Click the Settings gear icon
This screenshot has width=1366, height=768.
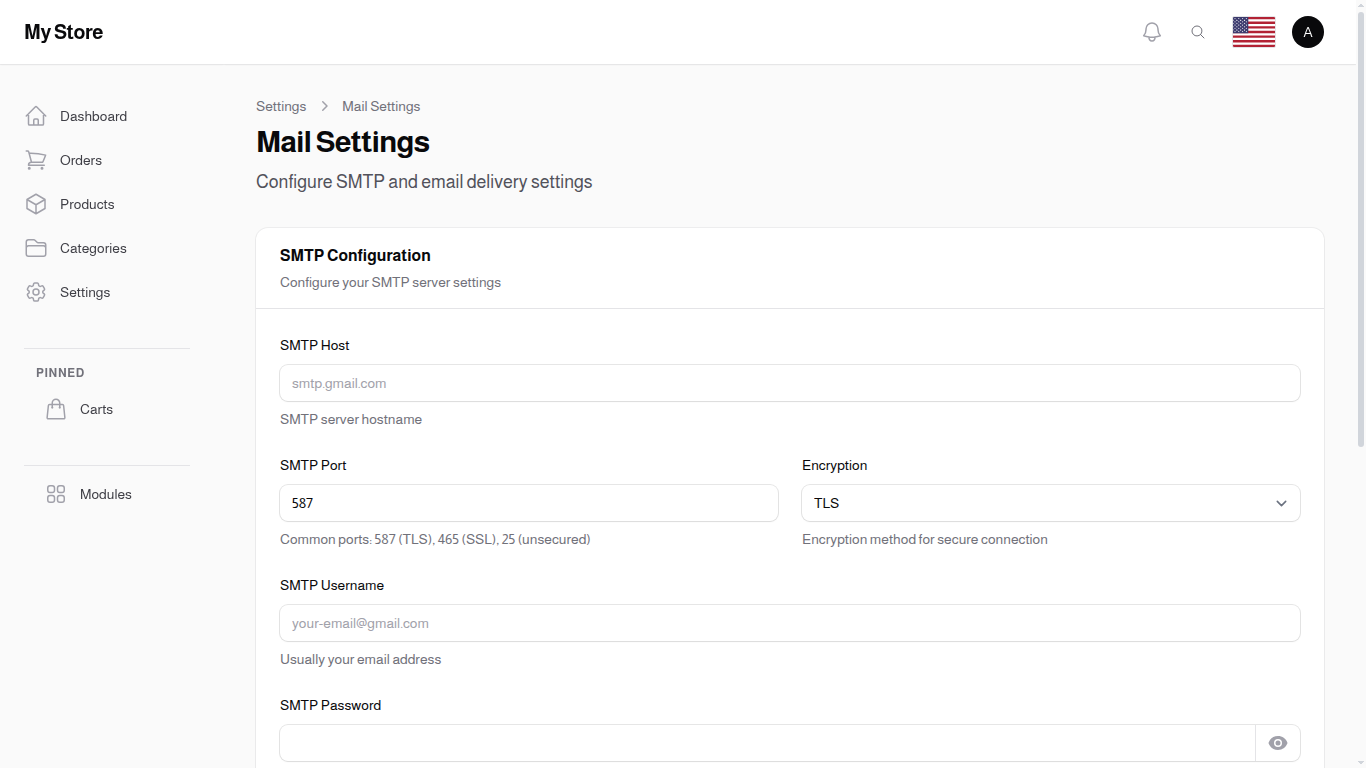(x=36, y=292)
